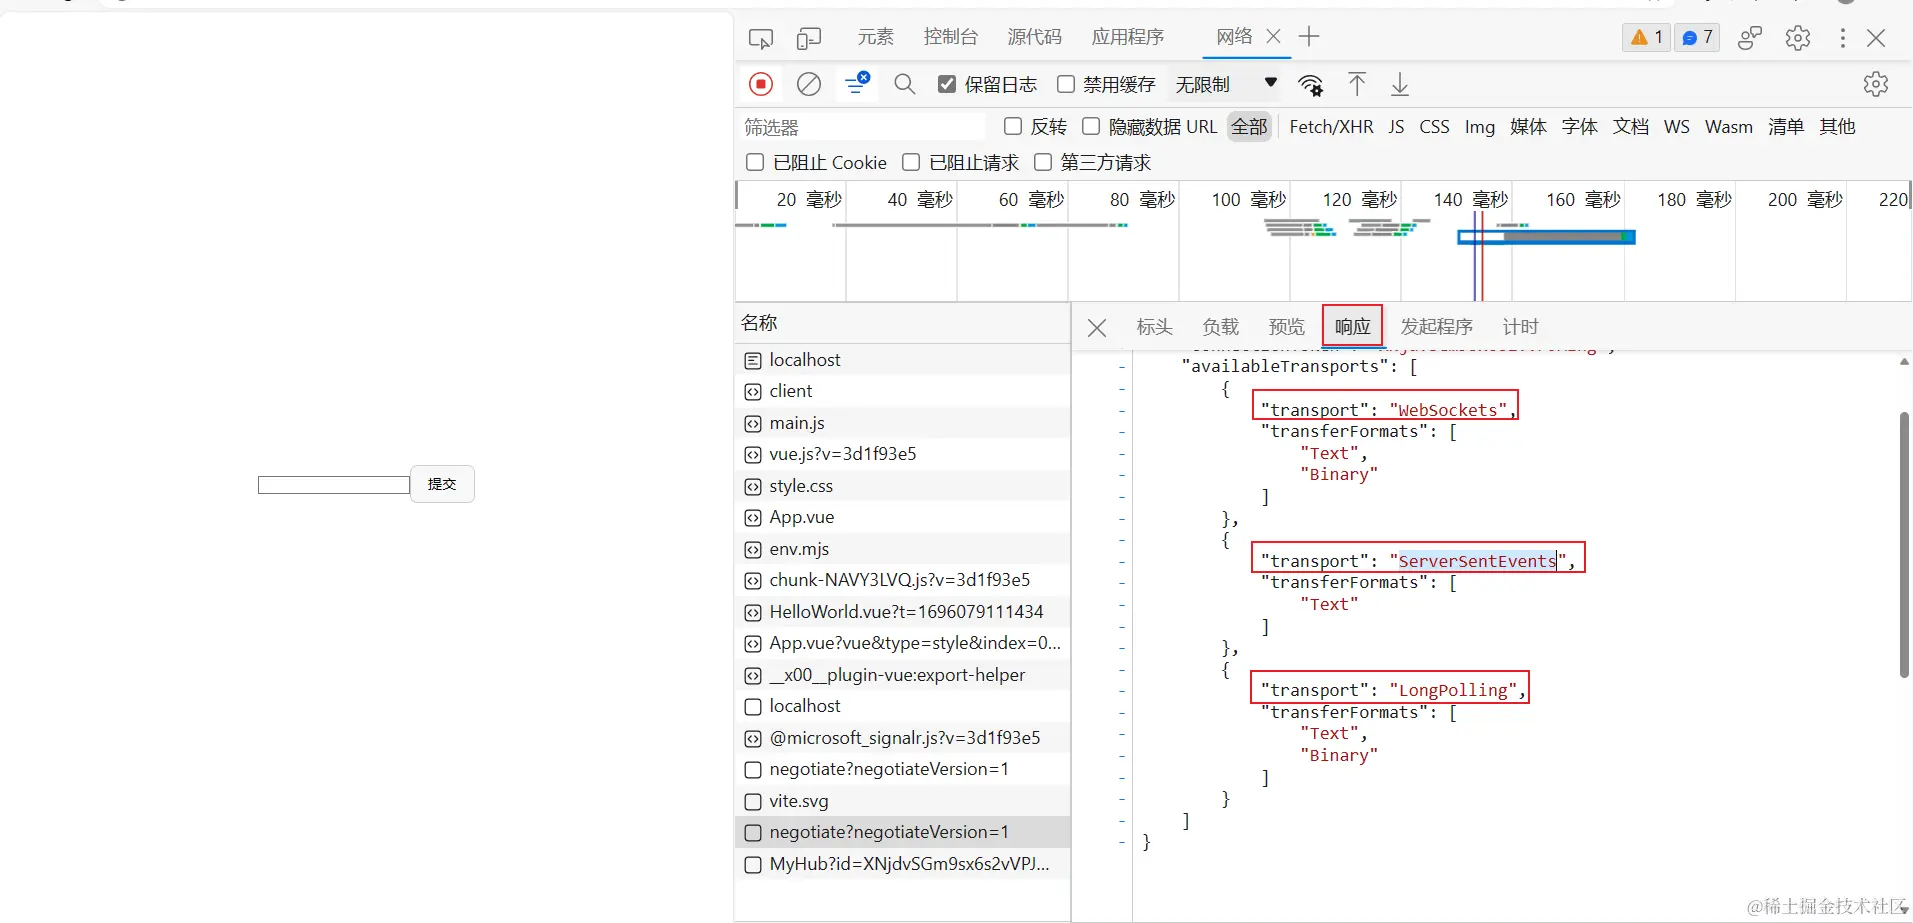
Task: Check 已阻止请求 option
Action: click(911, 162)
